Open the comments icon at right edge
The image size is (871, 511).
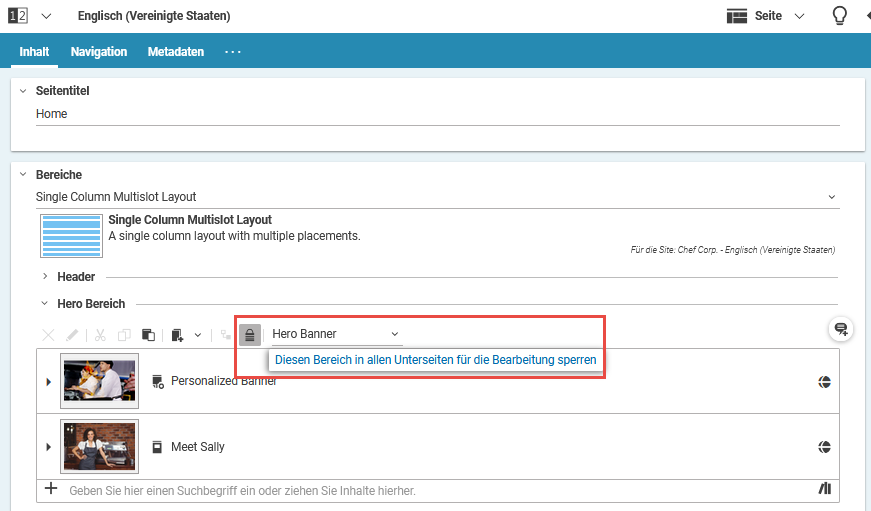point(841,329)
